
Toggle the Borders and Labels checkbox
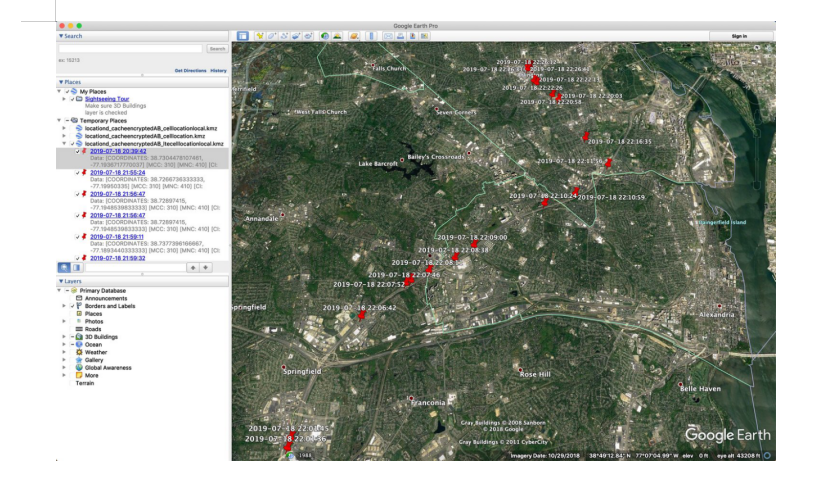pyautogui.click(x=72, y=306)
